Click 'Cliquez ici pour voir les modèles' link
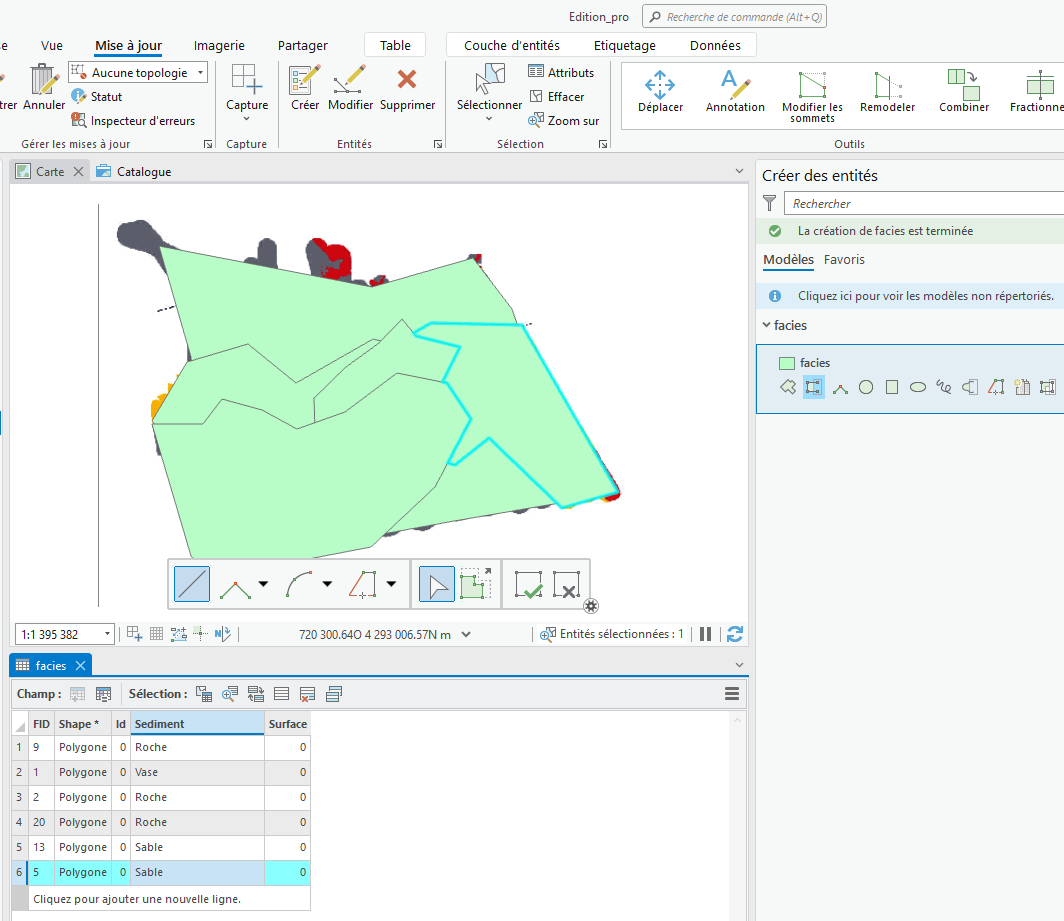Image resolution: width=1064 pixels, height=921 pixels. tap(925, 296)
